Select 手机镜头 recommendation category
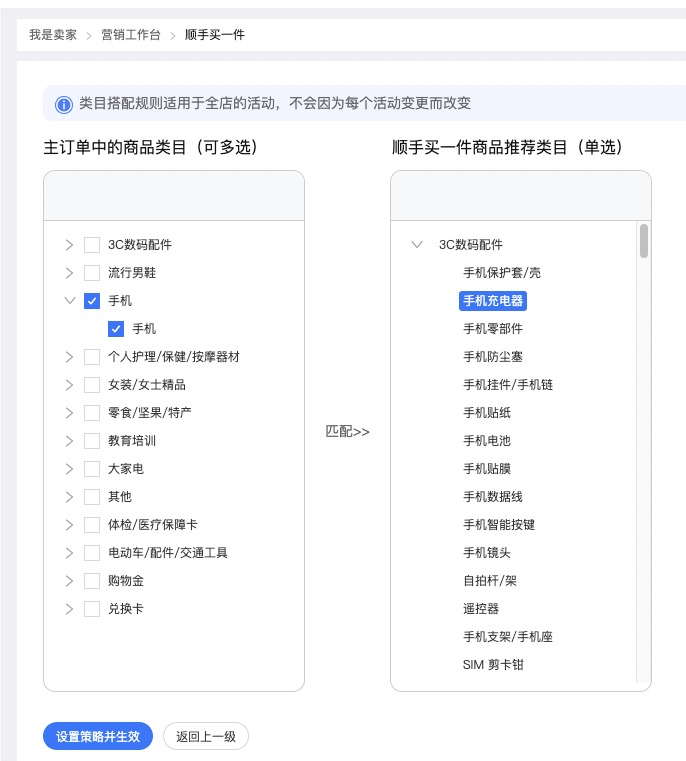The image size is (686, 761). 487,553
